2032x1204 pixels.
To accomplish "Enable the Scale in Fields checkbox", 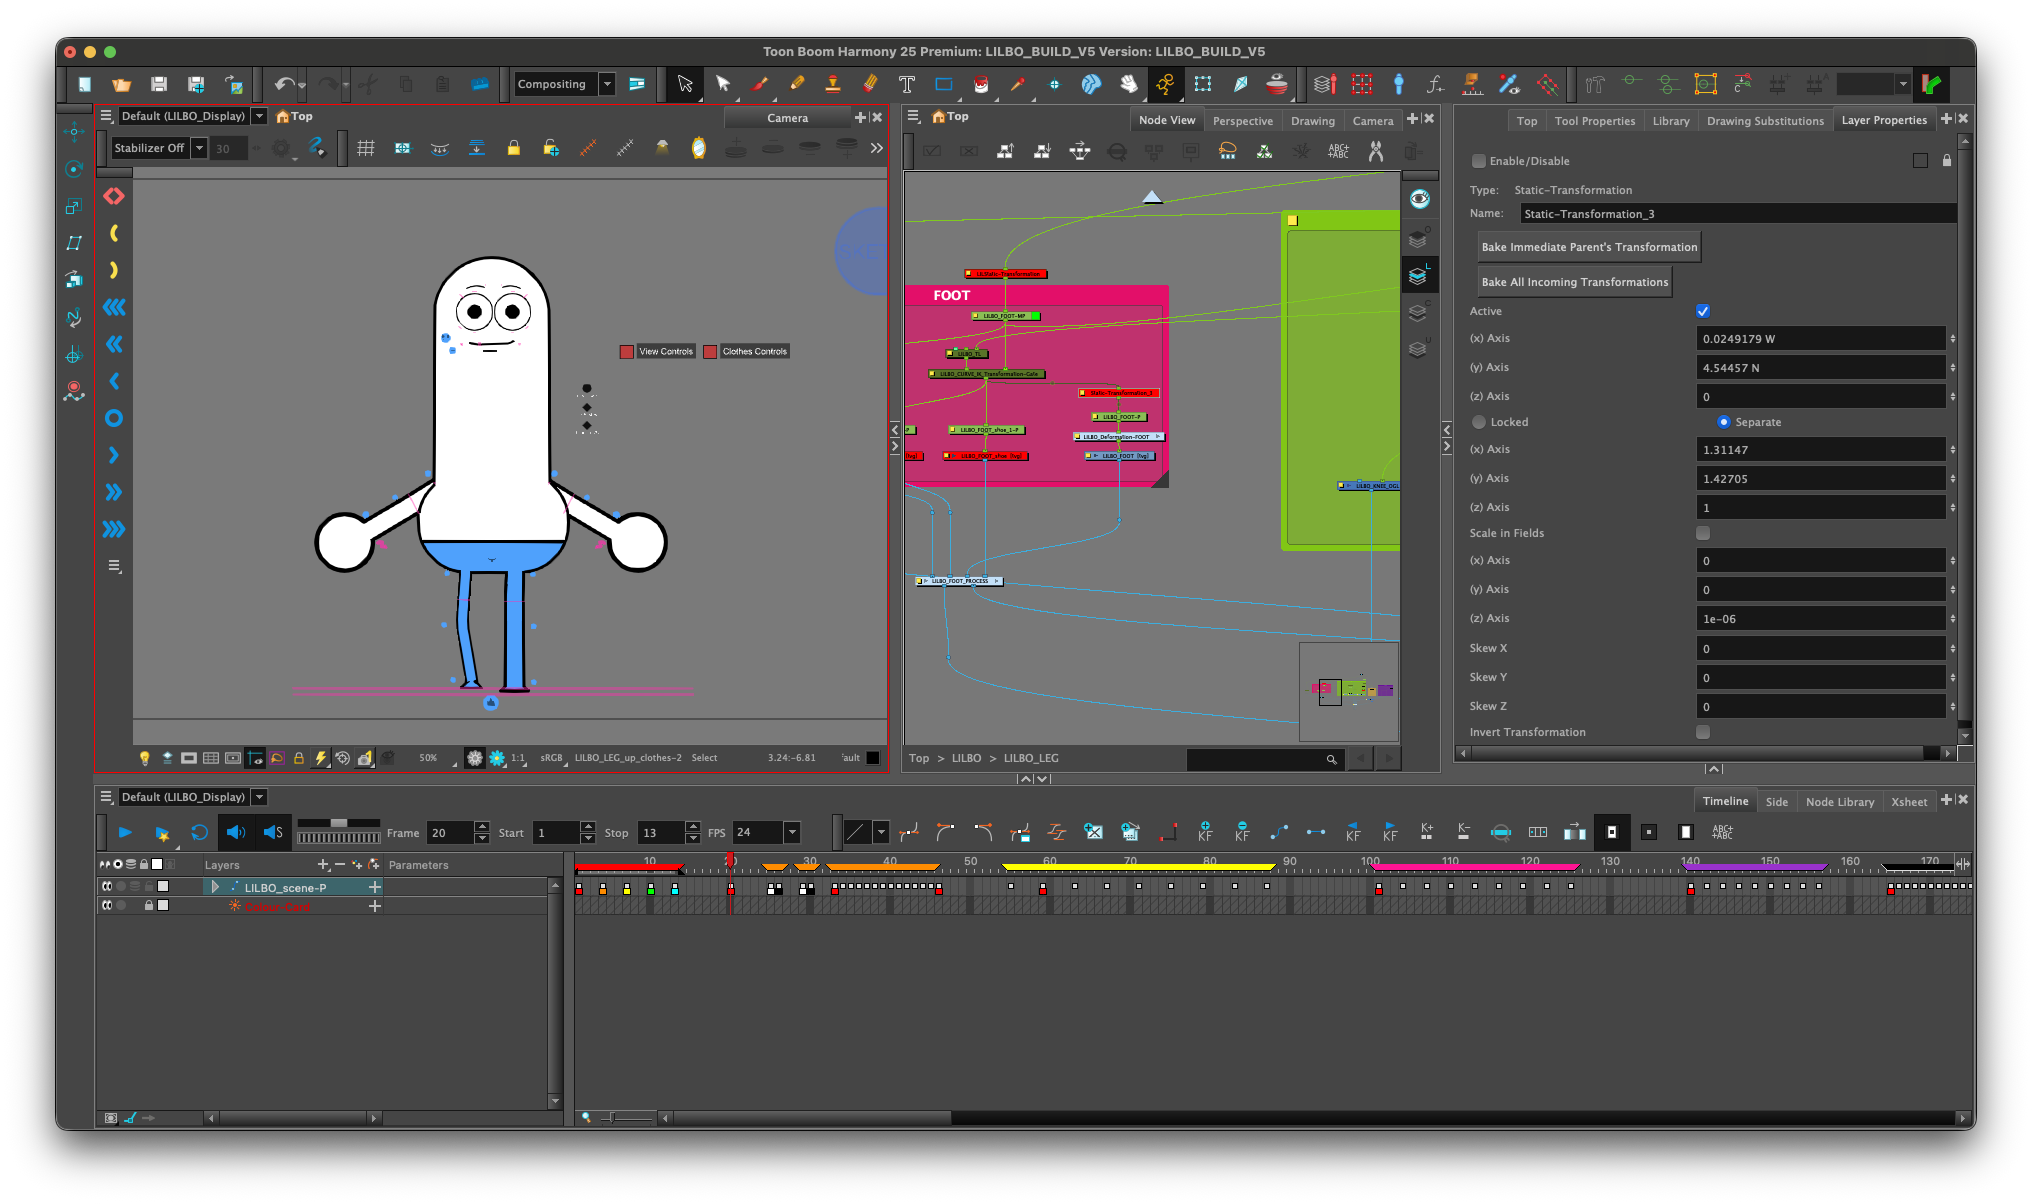I will [1703, 533].
